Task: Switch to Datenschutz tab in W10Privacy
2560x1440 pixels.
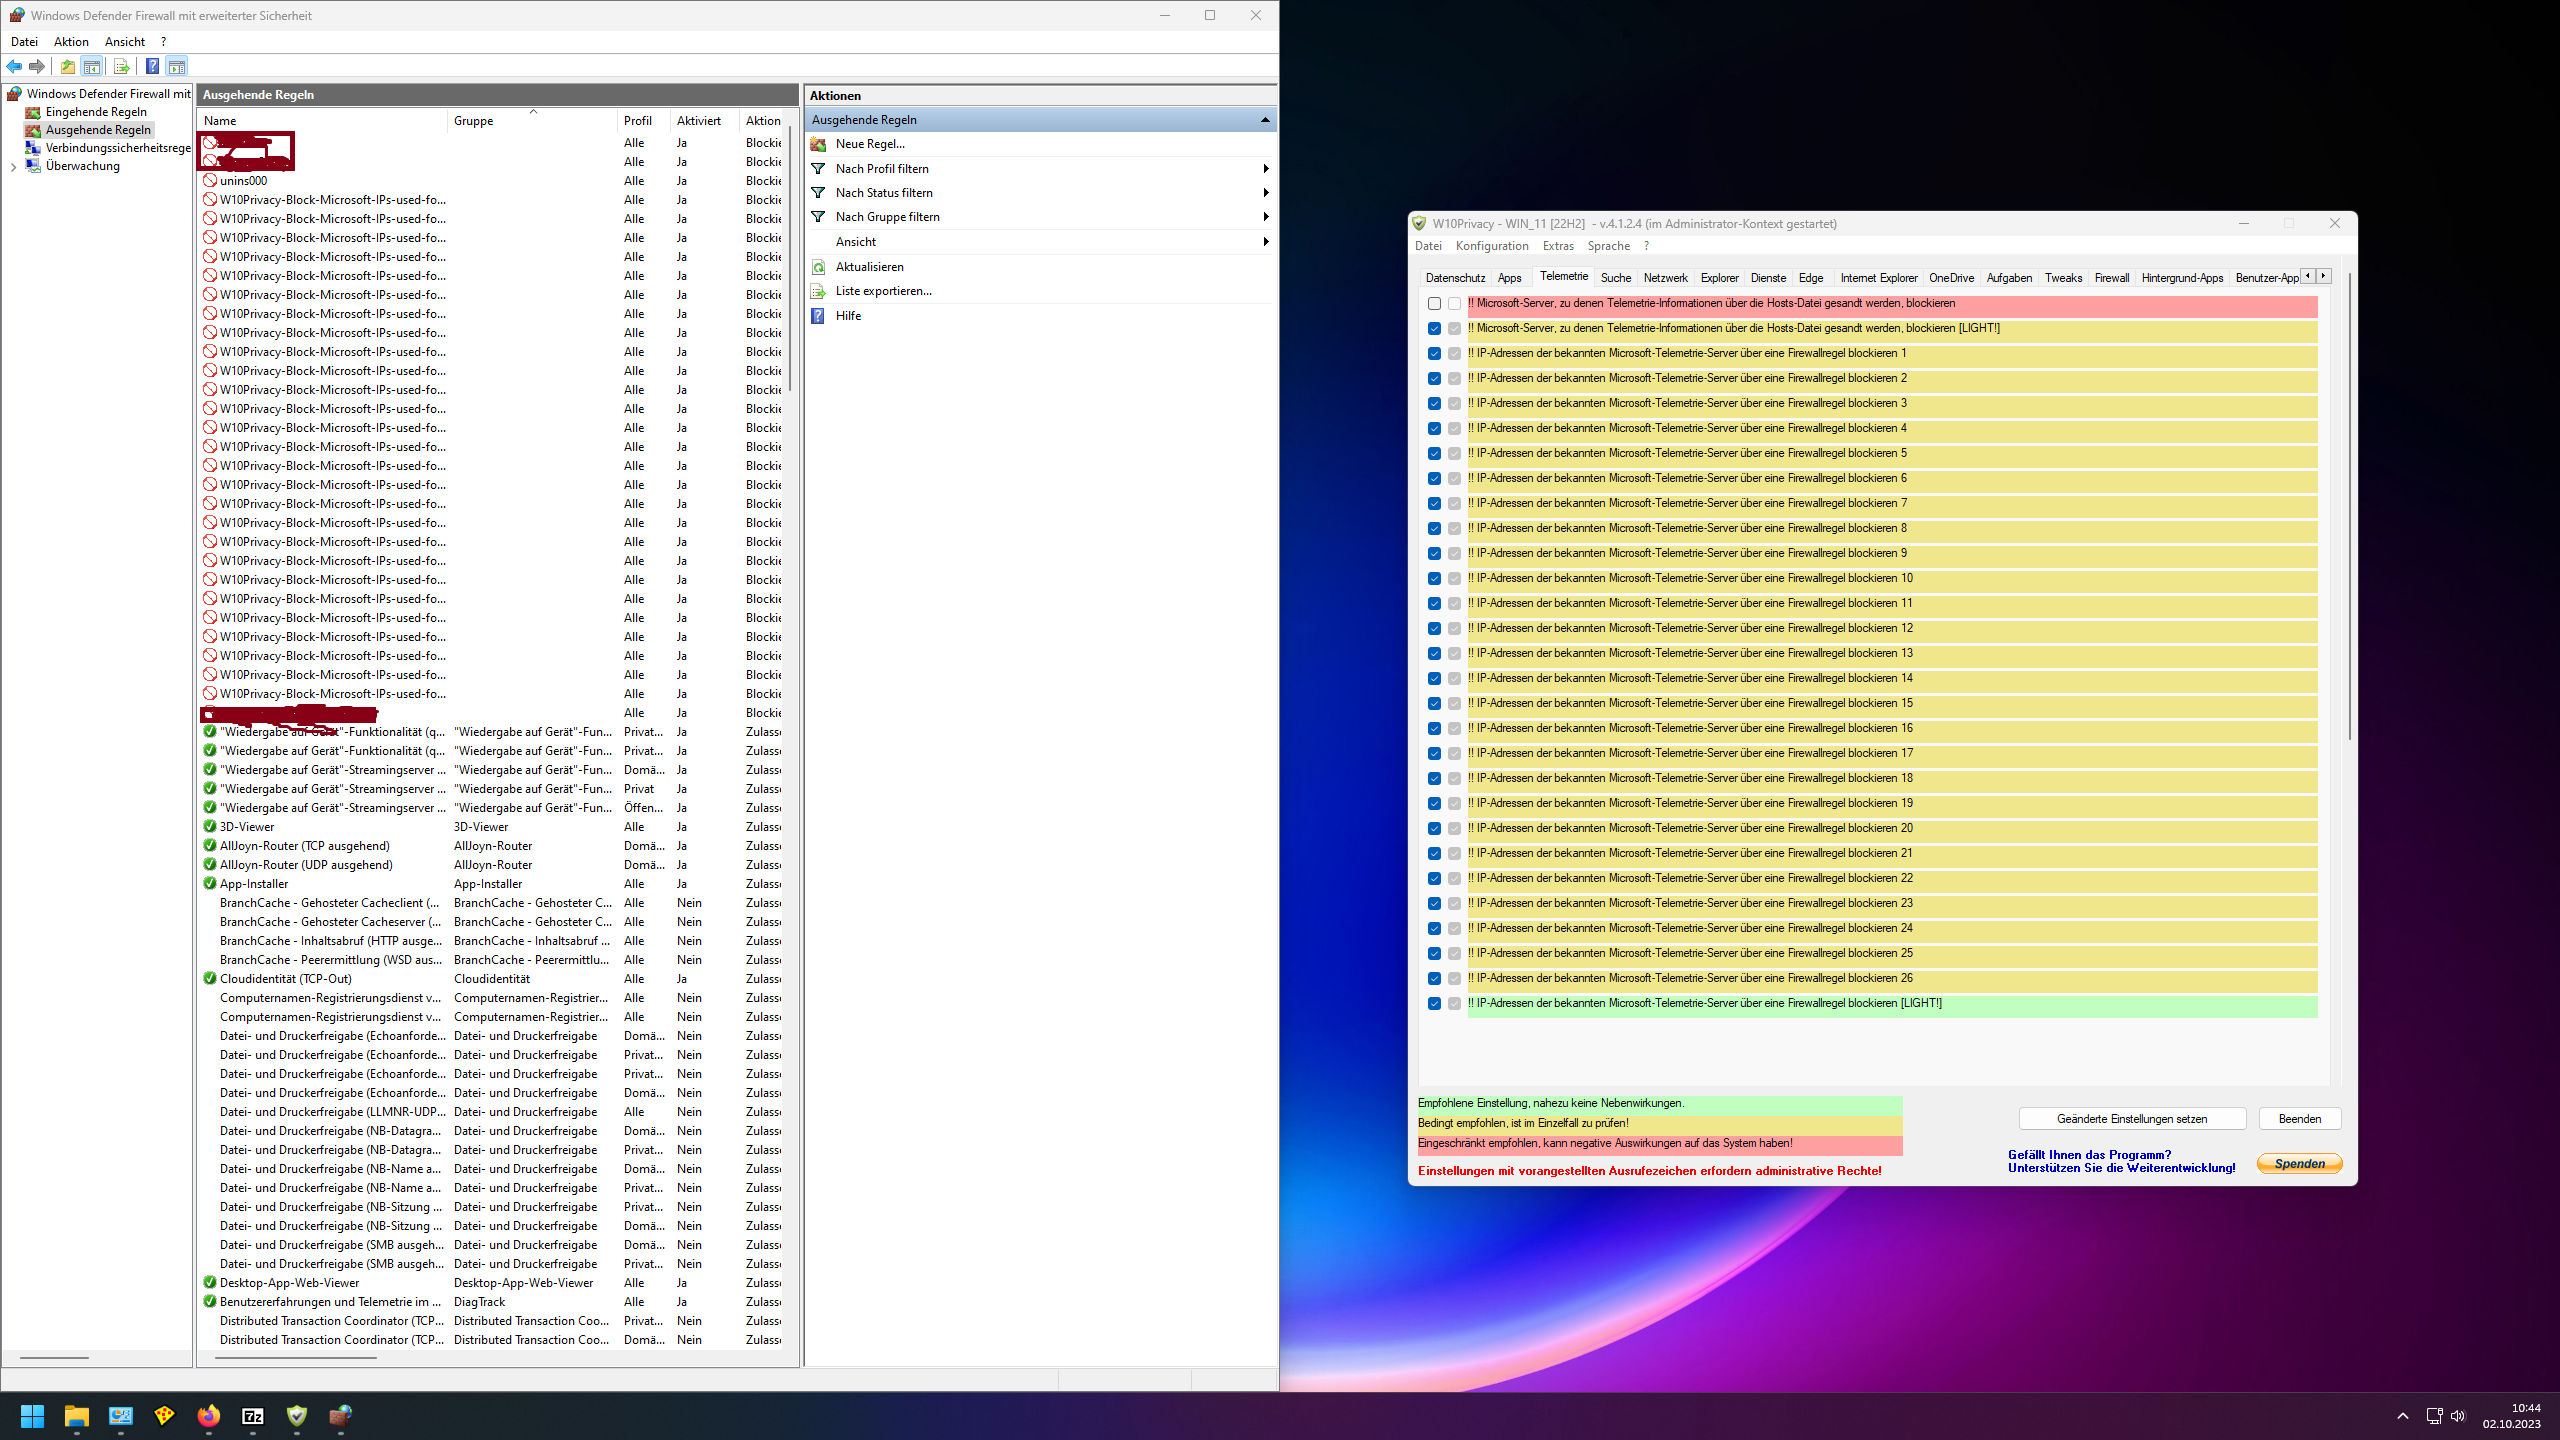Action: pos(1455,278)
